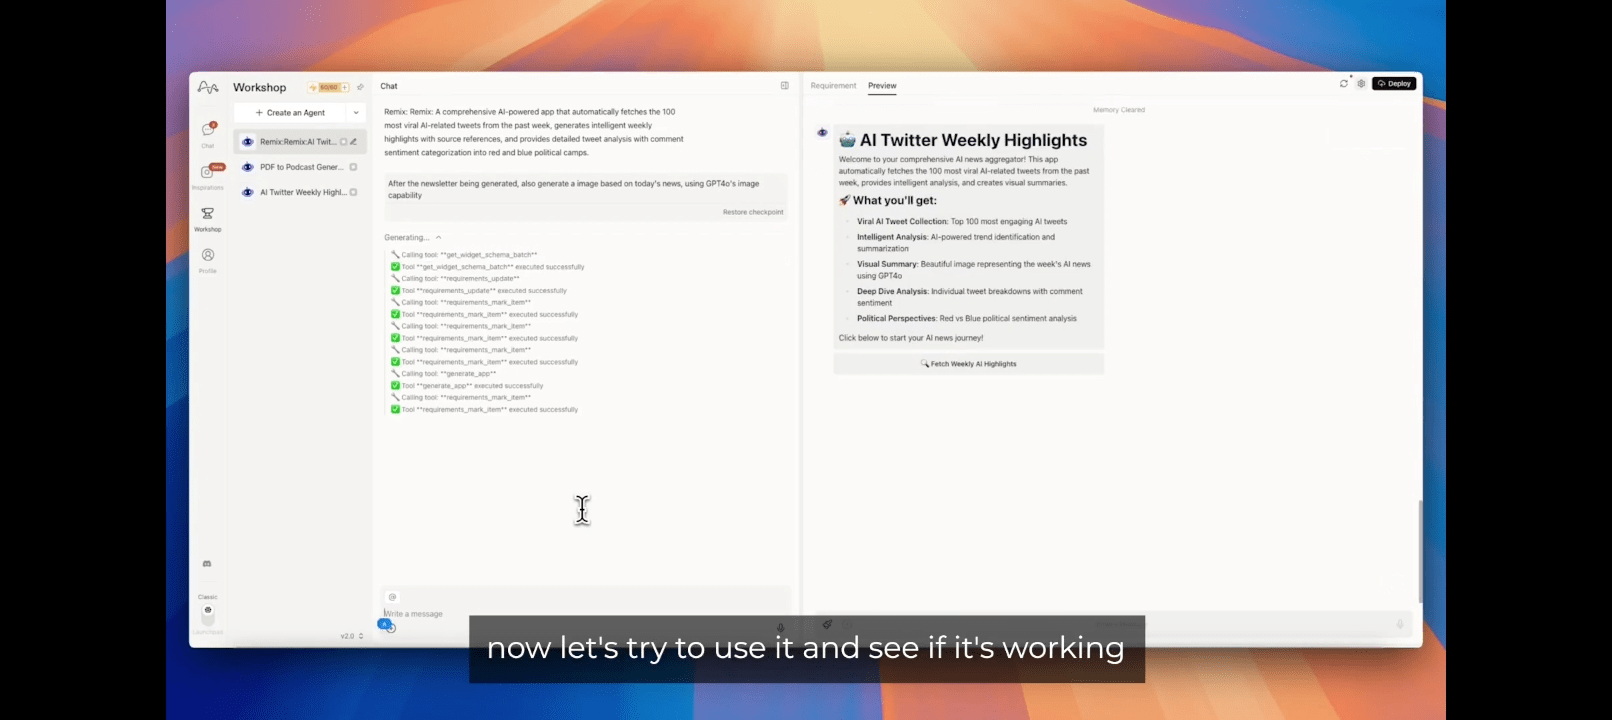
Task: Toggle the Classic / Launchpad switch
Action: coord(208,615)
